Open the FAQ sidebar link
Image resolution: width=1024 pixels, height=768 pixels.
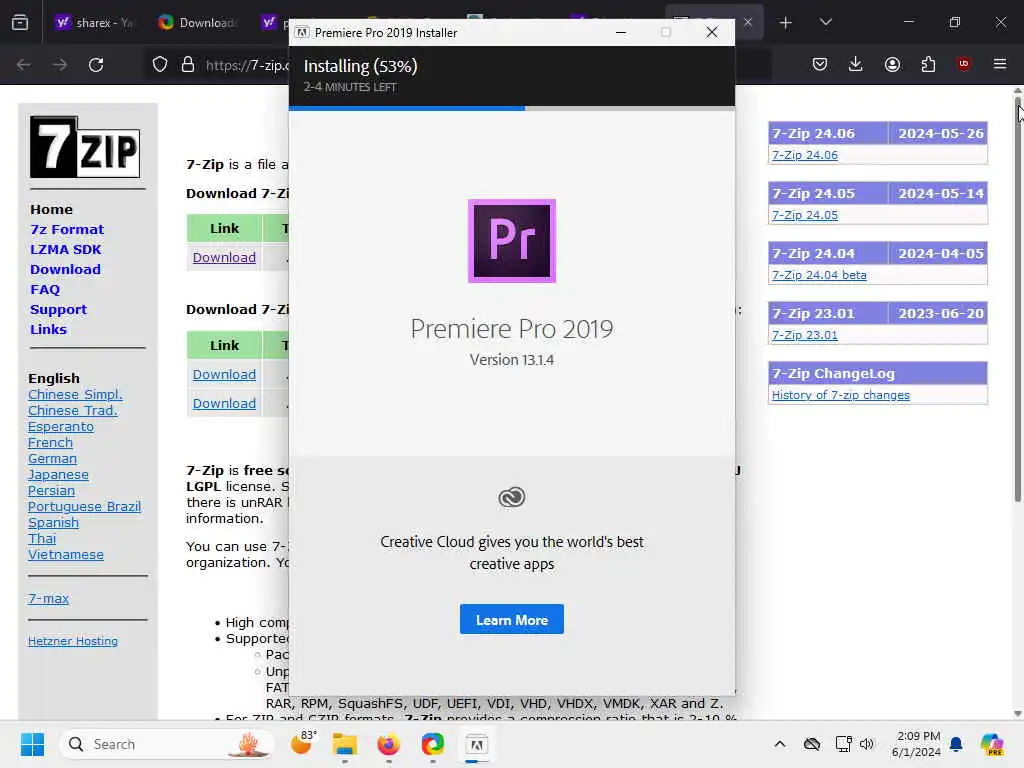click(45, 289)
